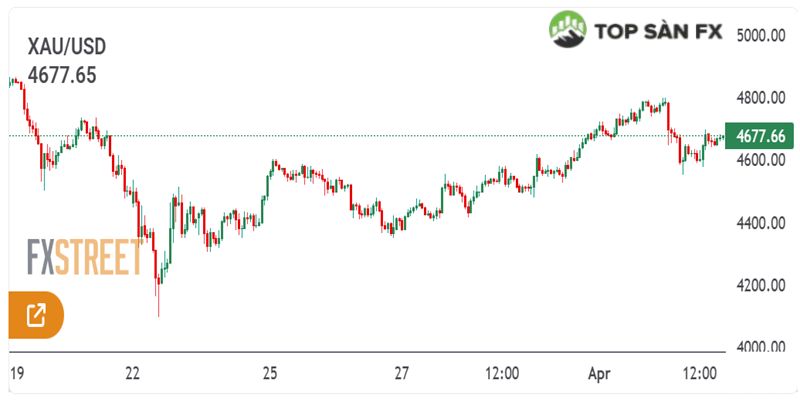Open the orange external link icon
The height and width of the screenshot is (400, 800).
pos(35,316)
